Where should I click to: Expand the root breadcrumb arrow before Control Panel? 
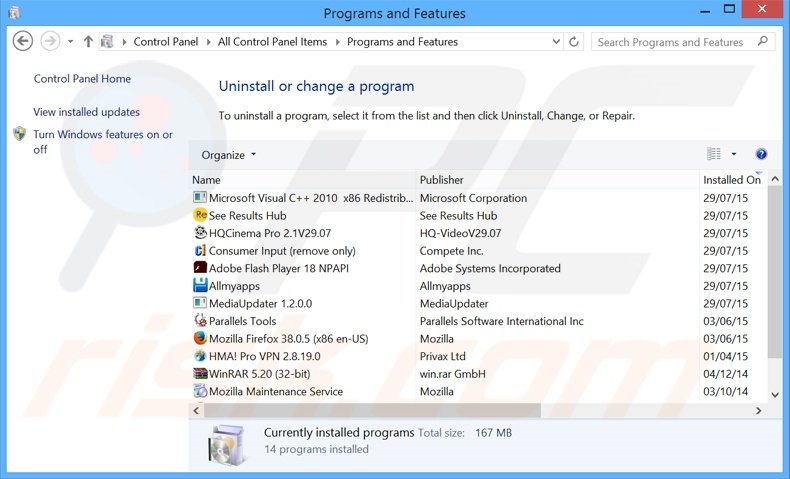pos(124,42)
